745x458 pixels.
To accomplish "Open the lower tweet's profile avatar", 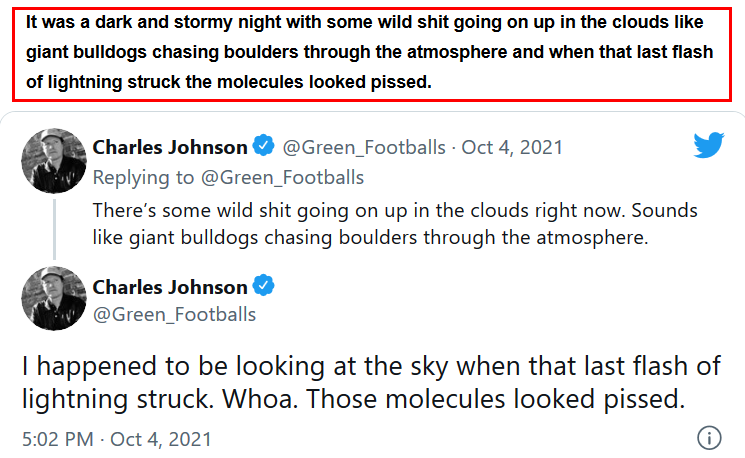I will click(x=53, y=298).
